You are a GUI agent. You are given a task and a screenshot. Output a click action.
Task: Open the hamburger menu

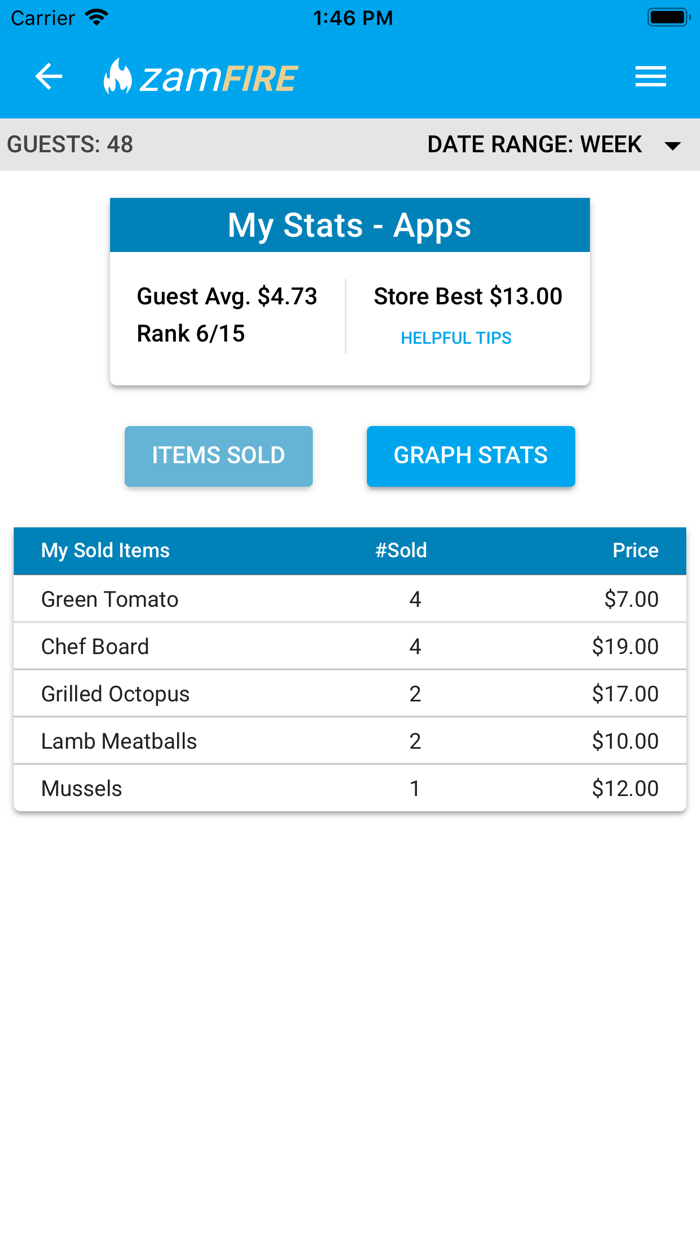[x=651, y=77]
